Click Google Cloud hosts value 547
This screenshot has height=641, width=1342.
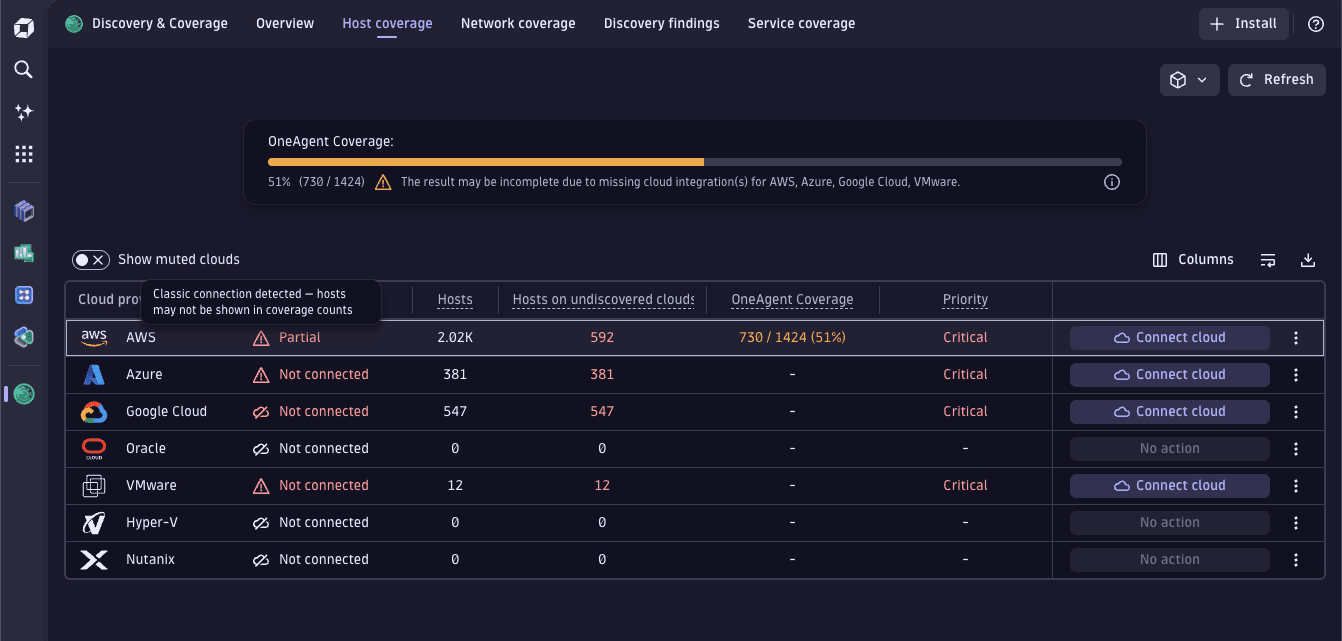pyautogui.click(x=455, y=412)
